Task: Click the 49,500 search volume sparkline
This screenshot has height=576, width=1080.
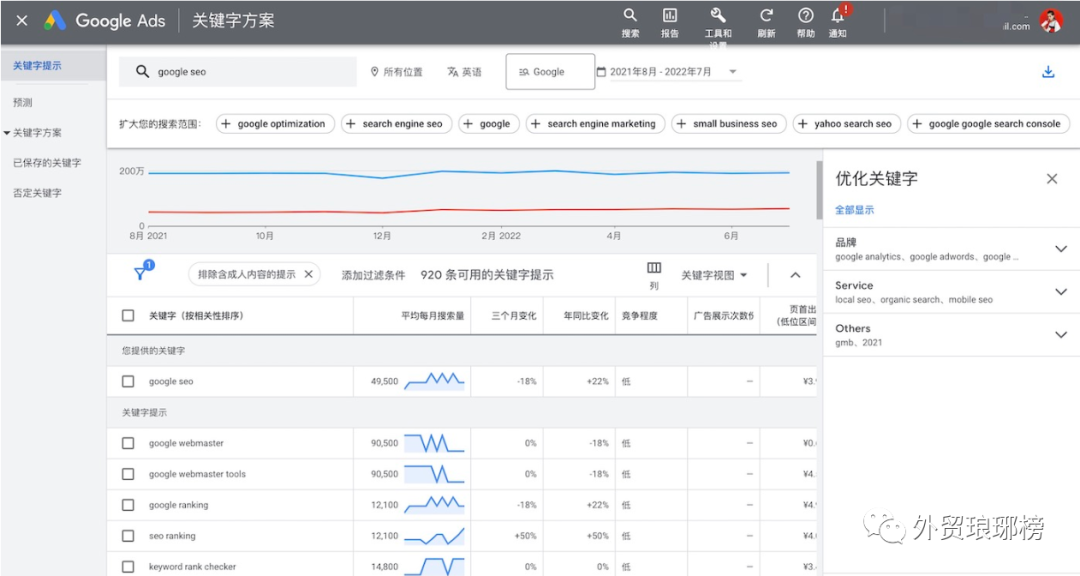Action: click(434, 381)
